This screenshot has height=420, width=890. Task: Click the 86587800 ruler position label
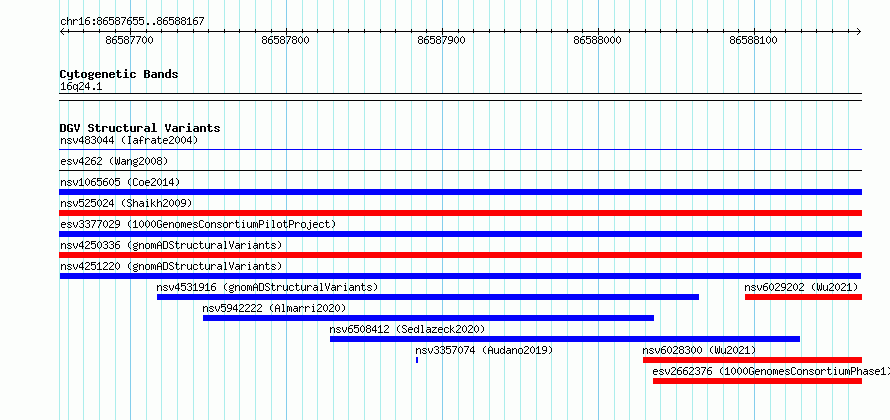tap(286, 40)
